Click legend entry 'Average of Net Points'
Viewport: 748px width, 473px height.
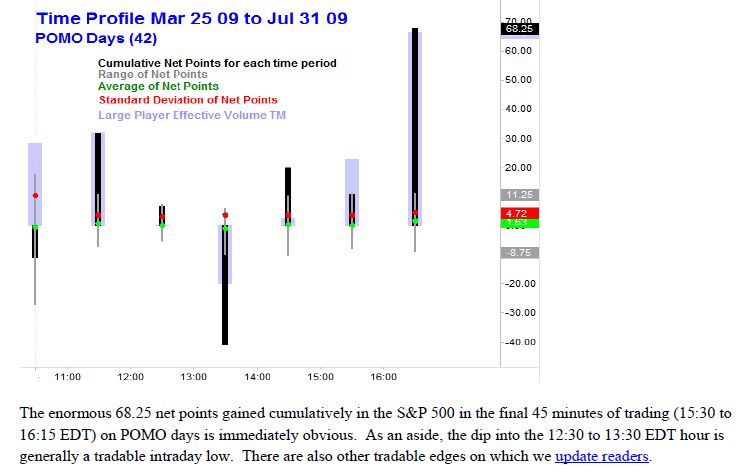(x=158, y=86)
